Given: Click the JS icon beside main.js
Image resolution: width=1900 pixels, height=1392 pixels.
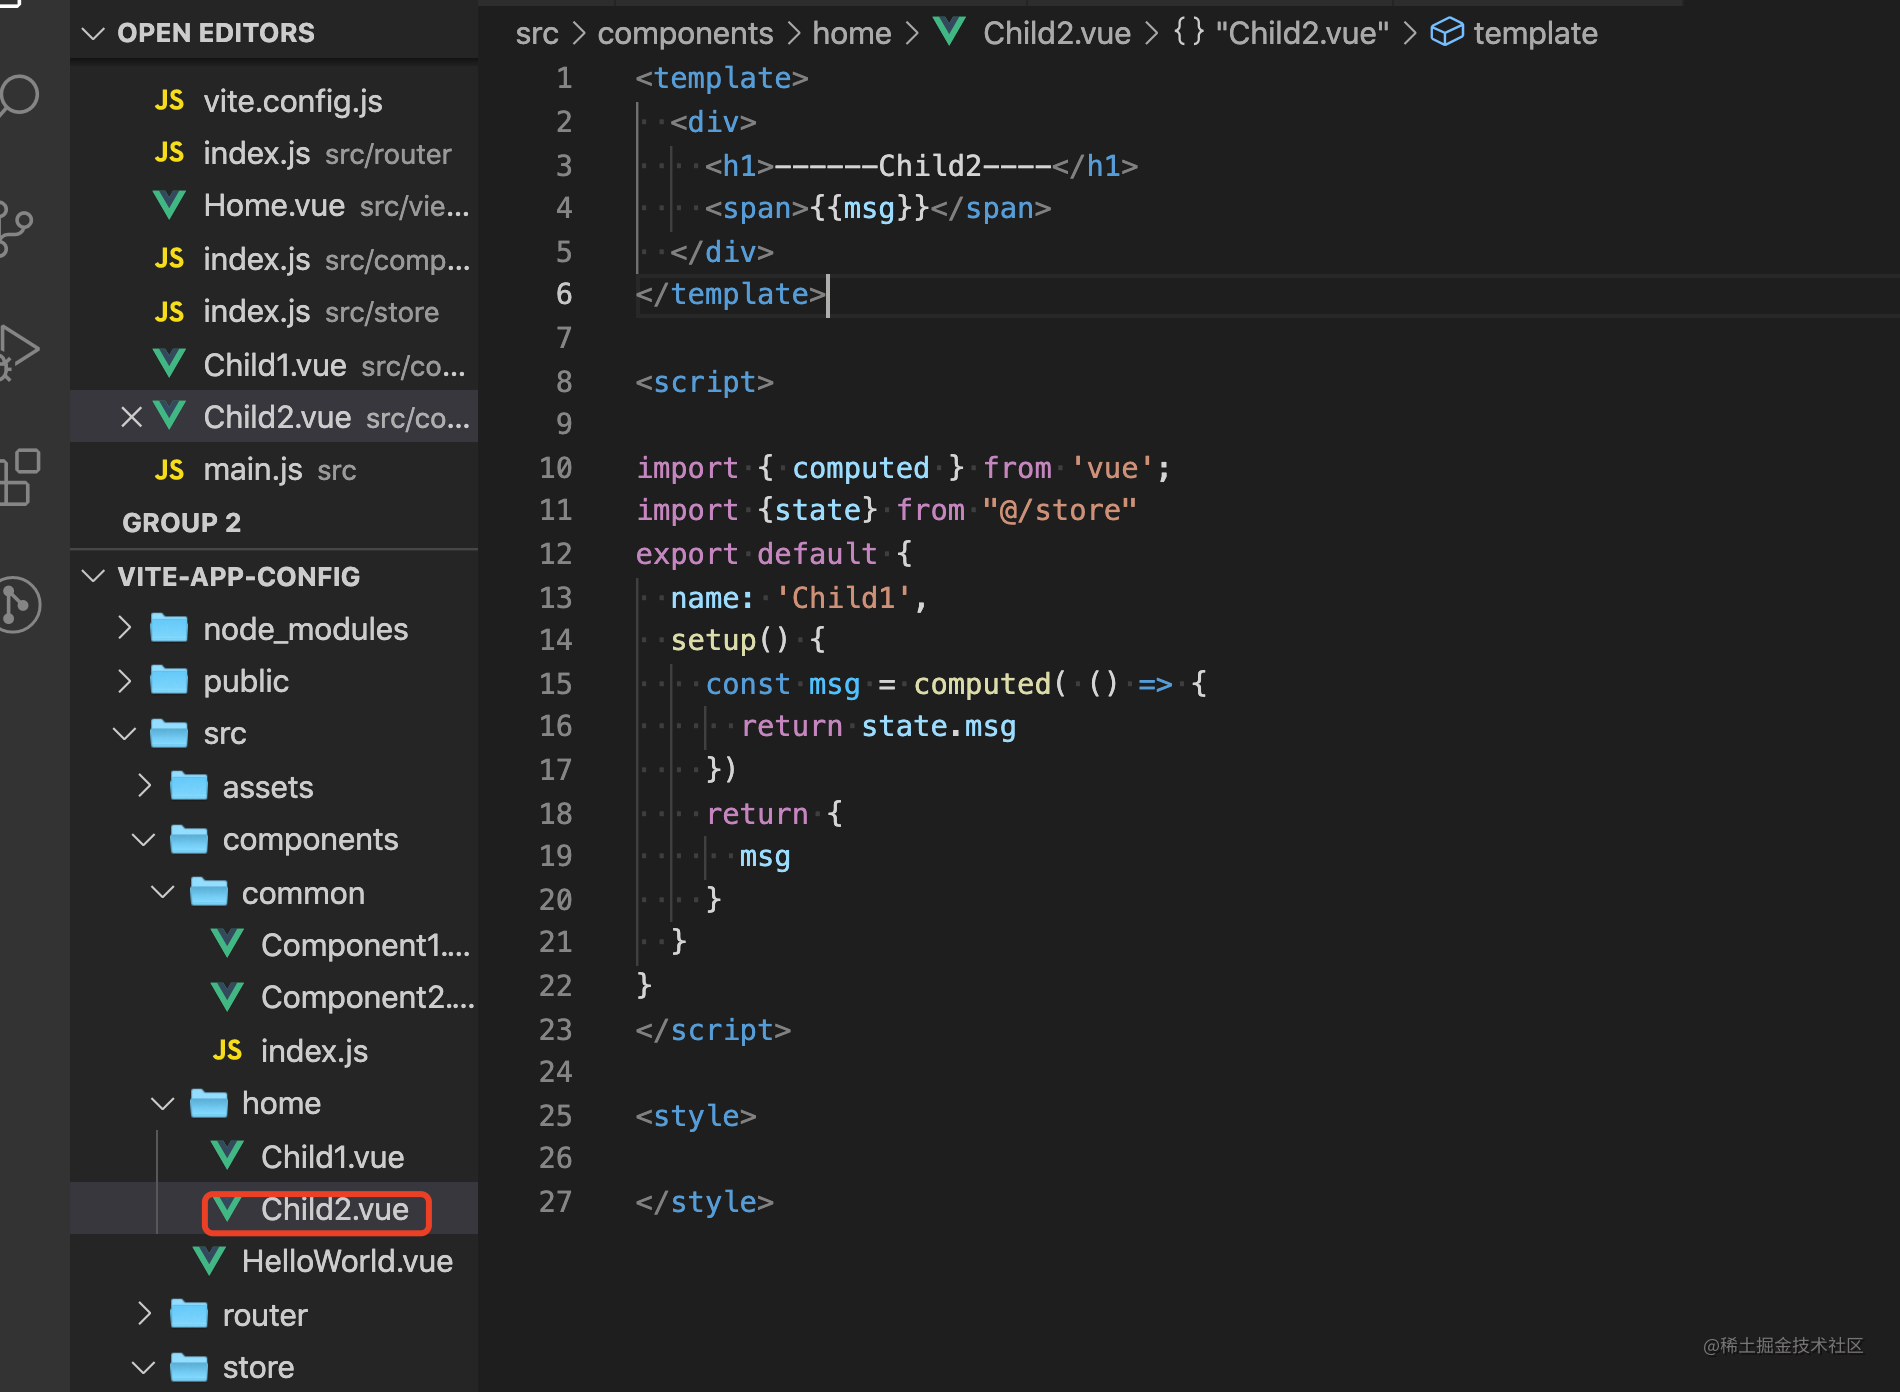Looking at the screenshot, I should tap(170, 470).
